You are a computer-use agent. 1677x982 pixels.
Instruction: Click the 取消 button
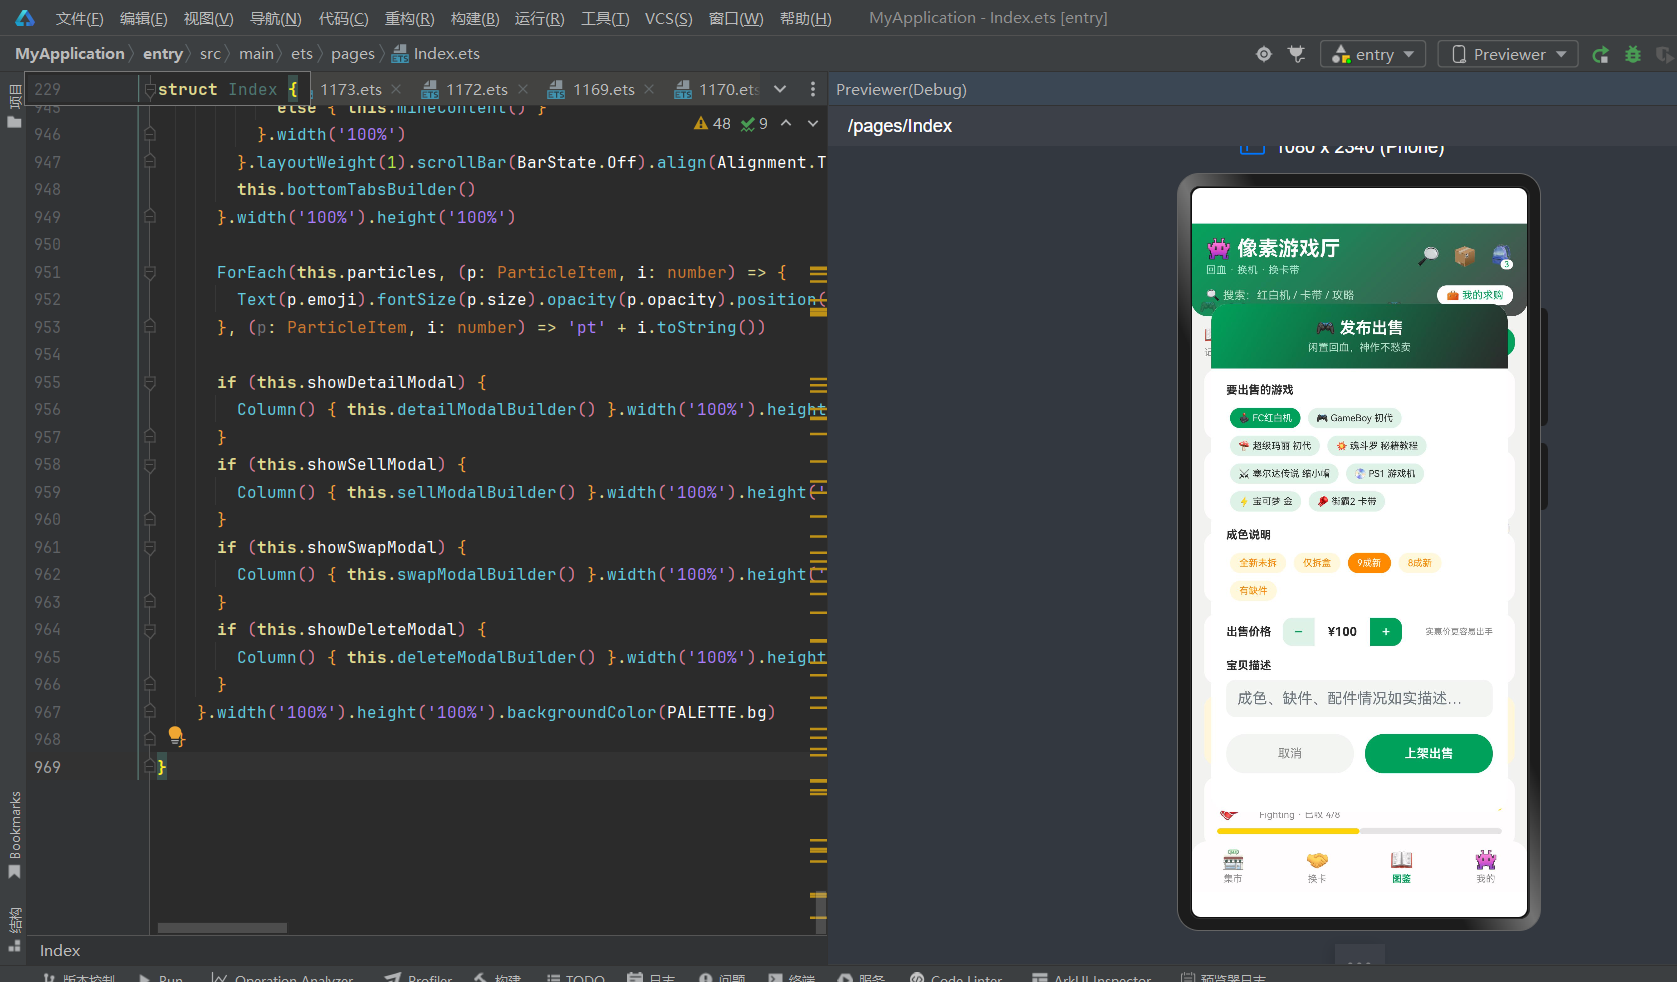pyautogui.click(x=1290, y=753)
